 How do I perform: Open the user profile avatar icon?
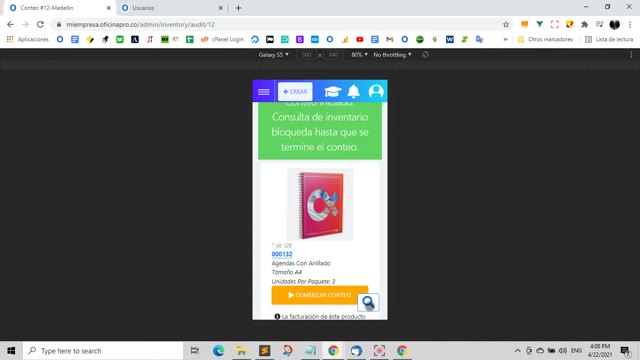pyautogui.click(x=376, y=91)
